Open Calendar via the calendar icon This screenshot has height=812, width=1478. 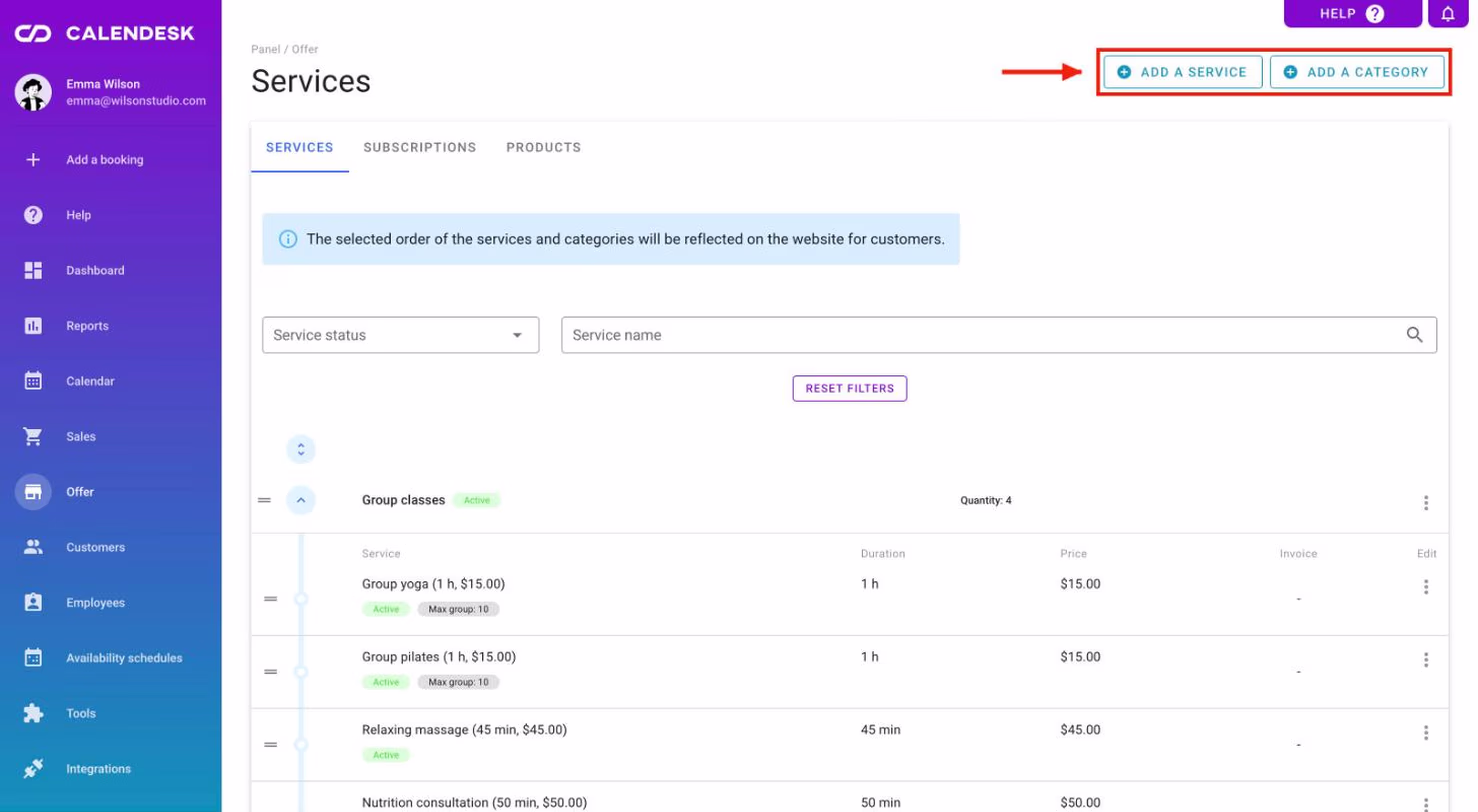(33, 381)
